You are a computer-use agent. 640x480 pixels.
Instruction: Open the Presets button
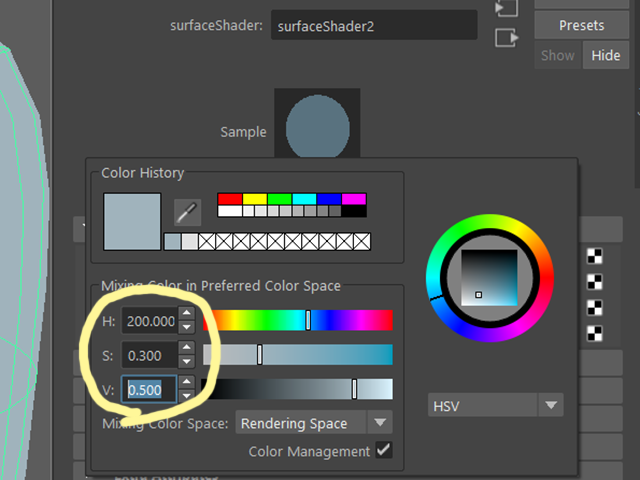point(581,25)
